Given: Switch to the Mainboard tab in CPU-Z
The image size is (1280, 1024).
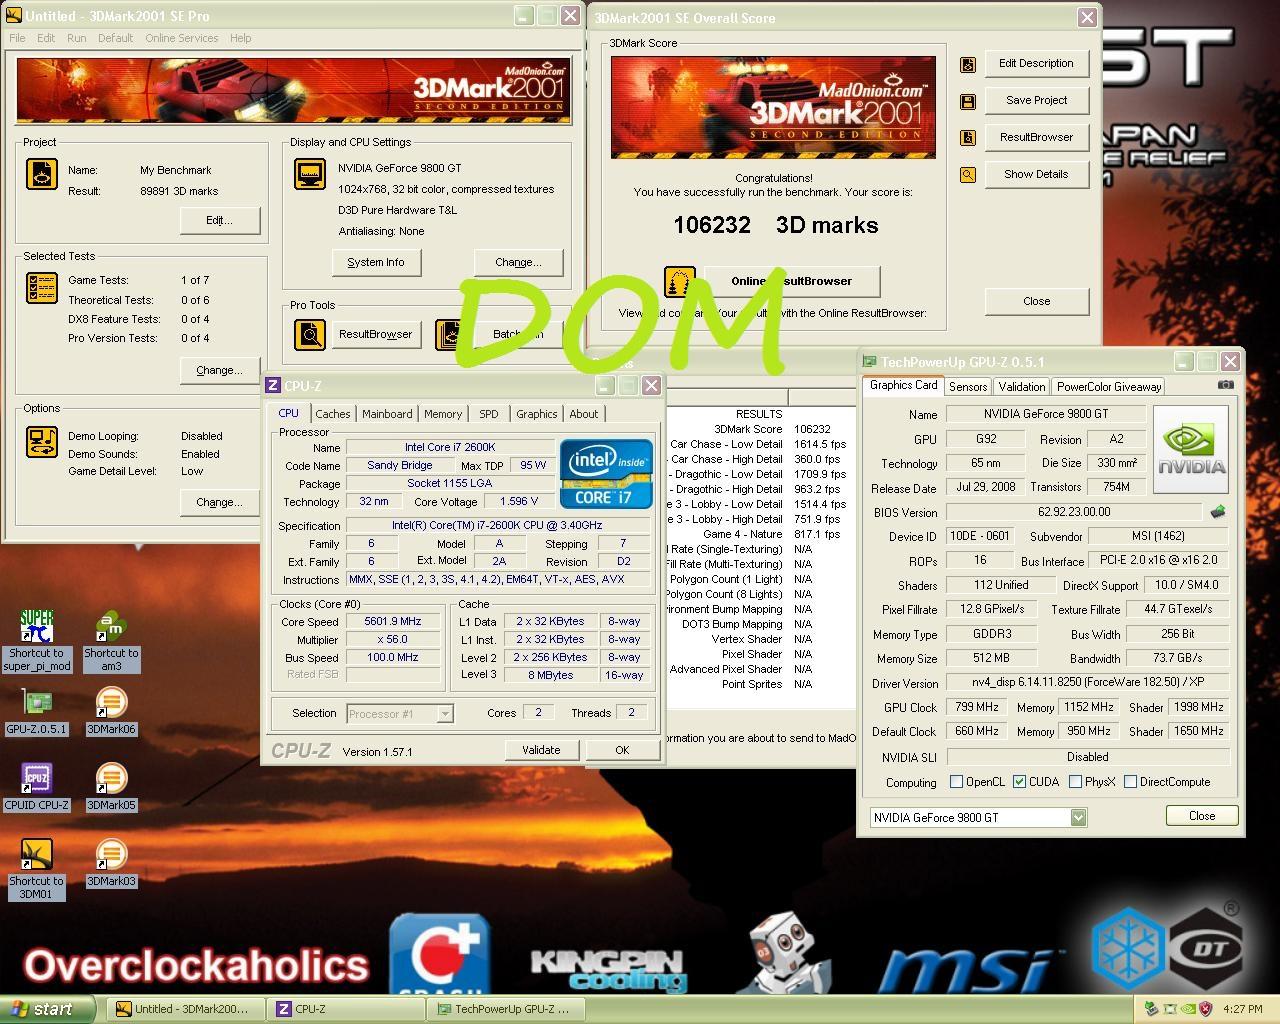Looking at the screenshot, I should tap(387, 414).
